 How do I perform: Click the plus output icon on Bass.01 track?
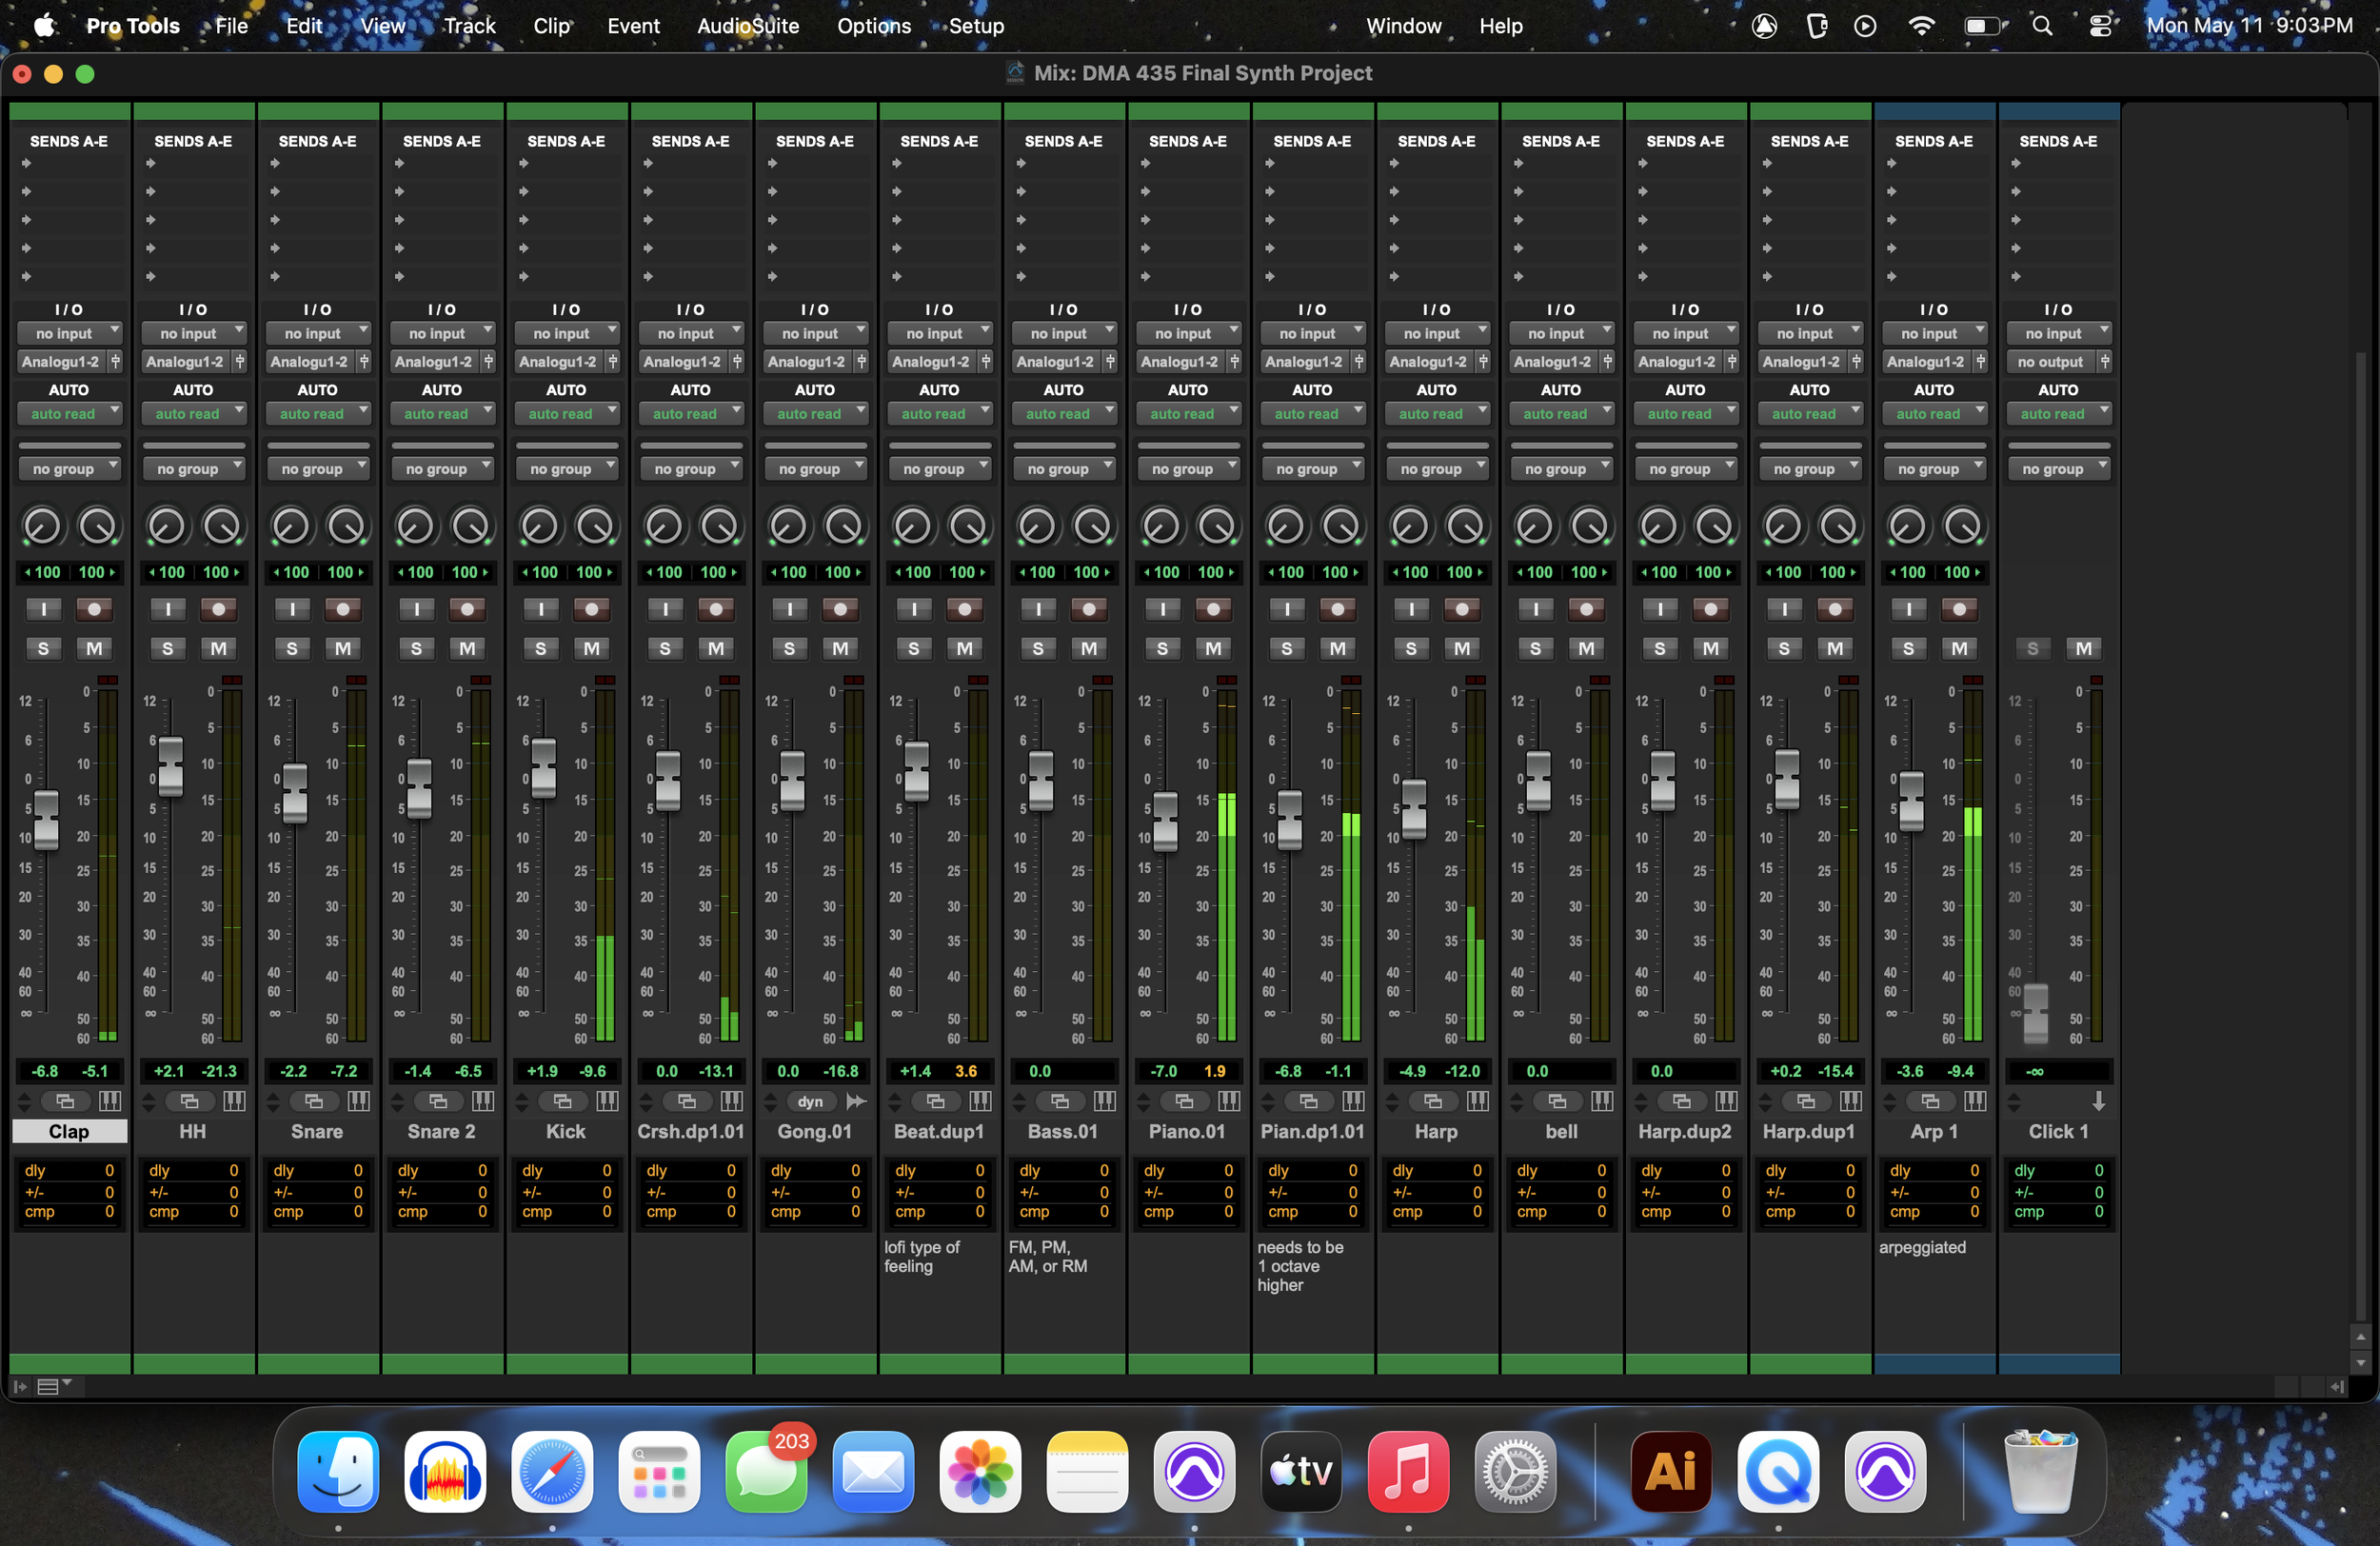(x=1110, y=362)
